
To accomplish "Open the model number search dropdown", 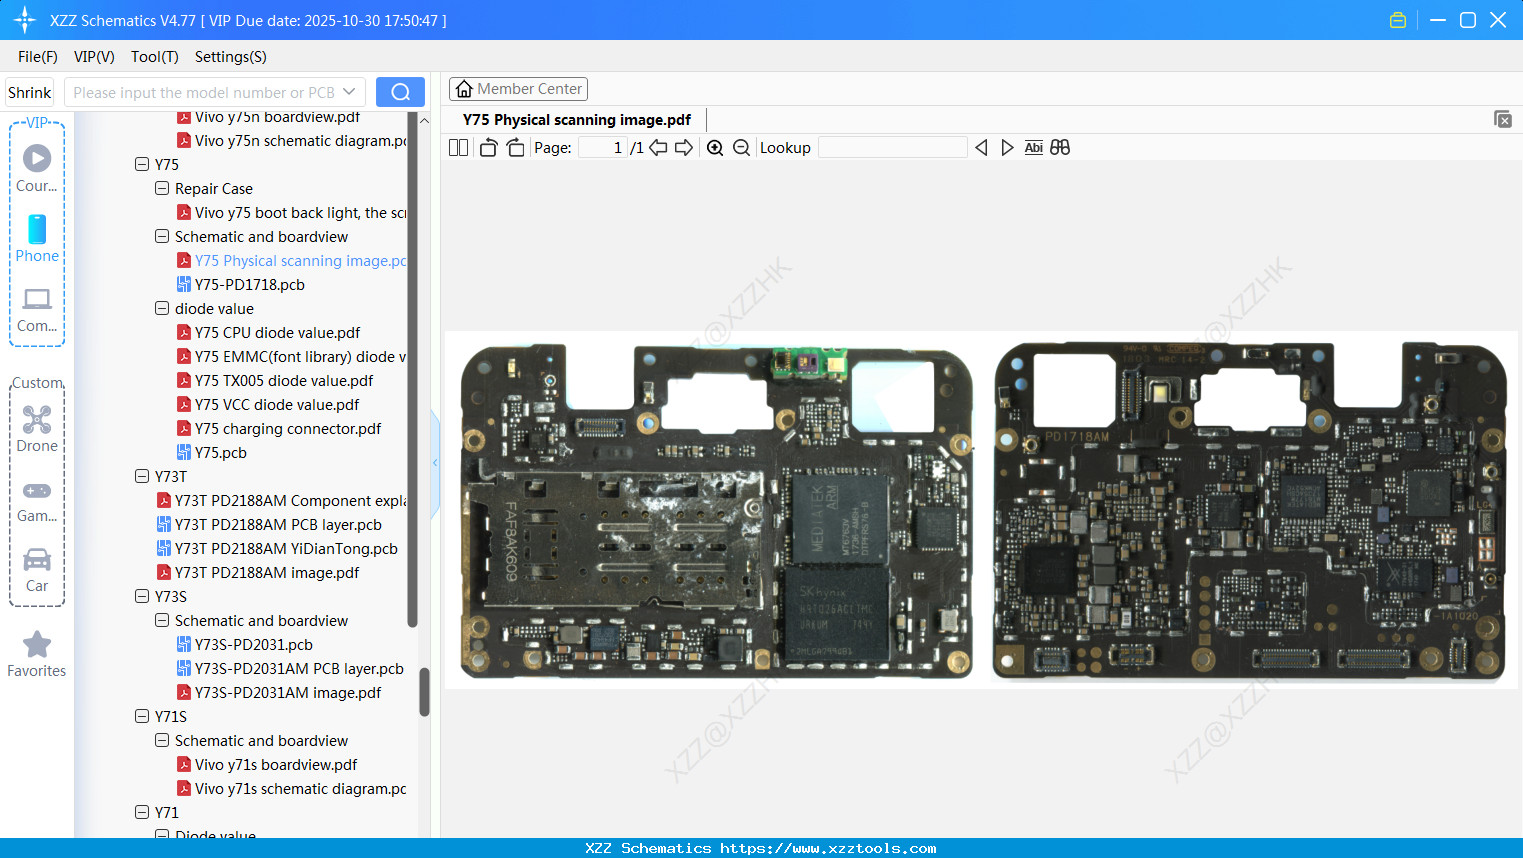I will coord(351,91).
